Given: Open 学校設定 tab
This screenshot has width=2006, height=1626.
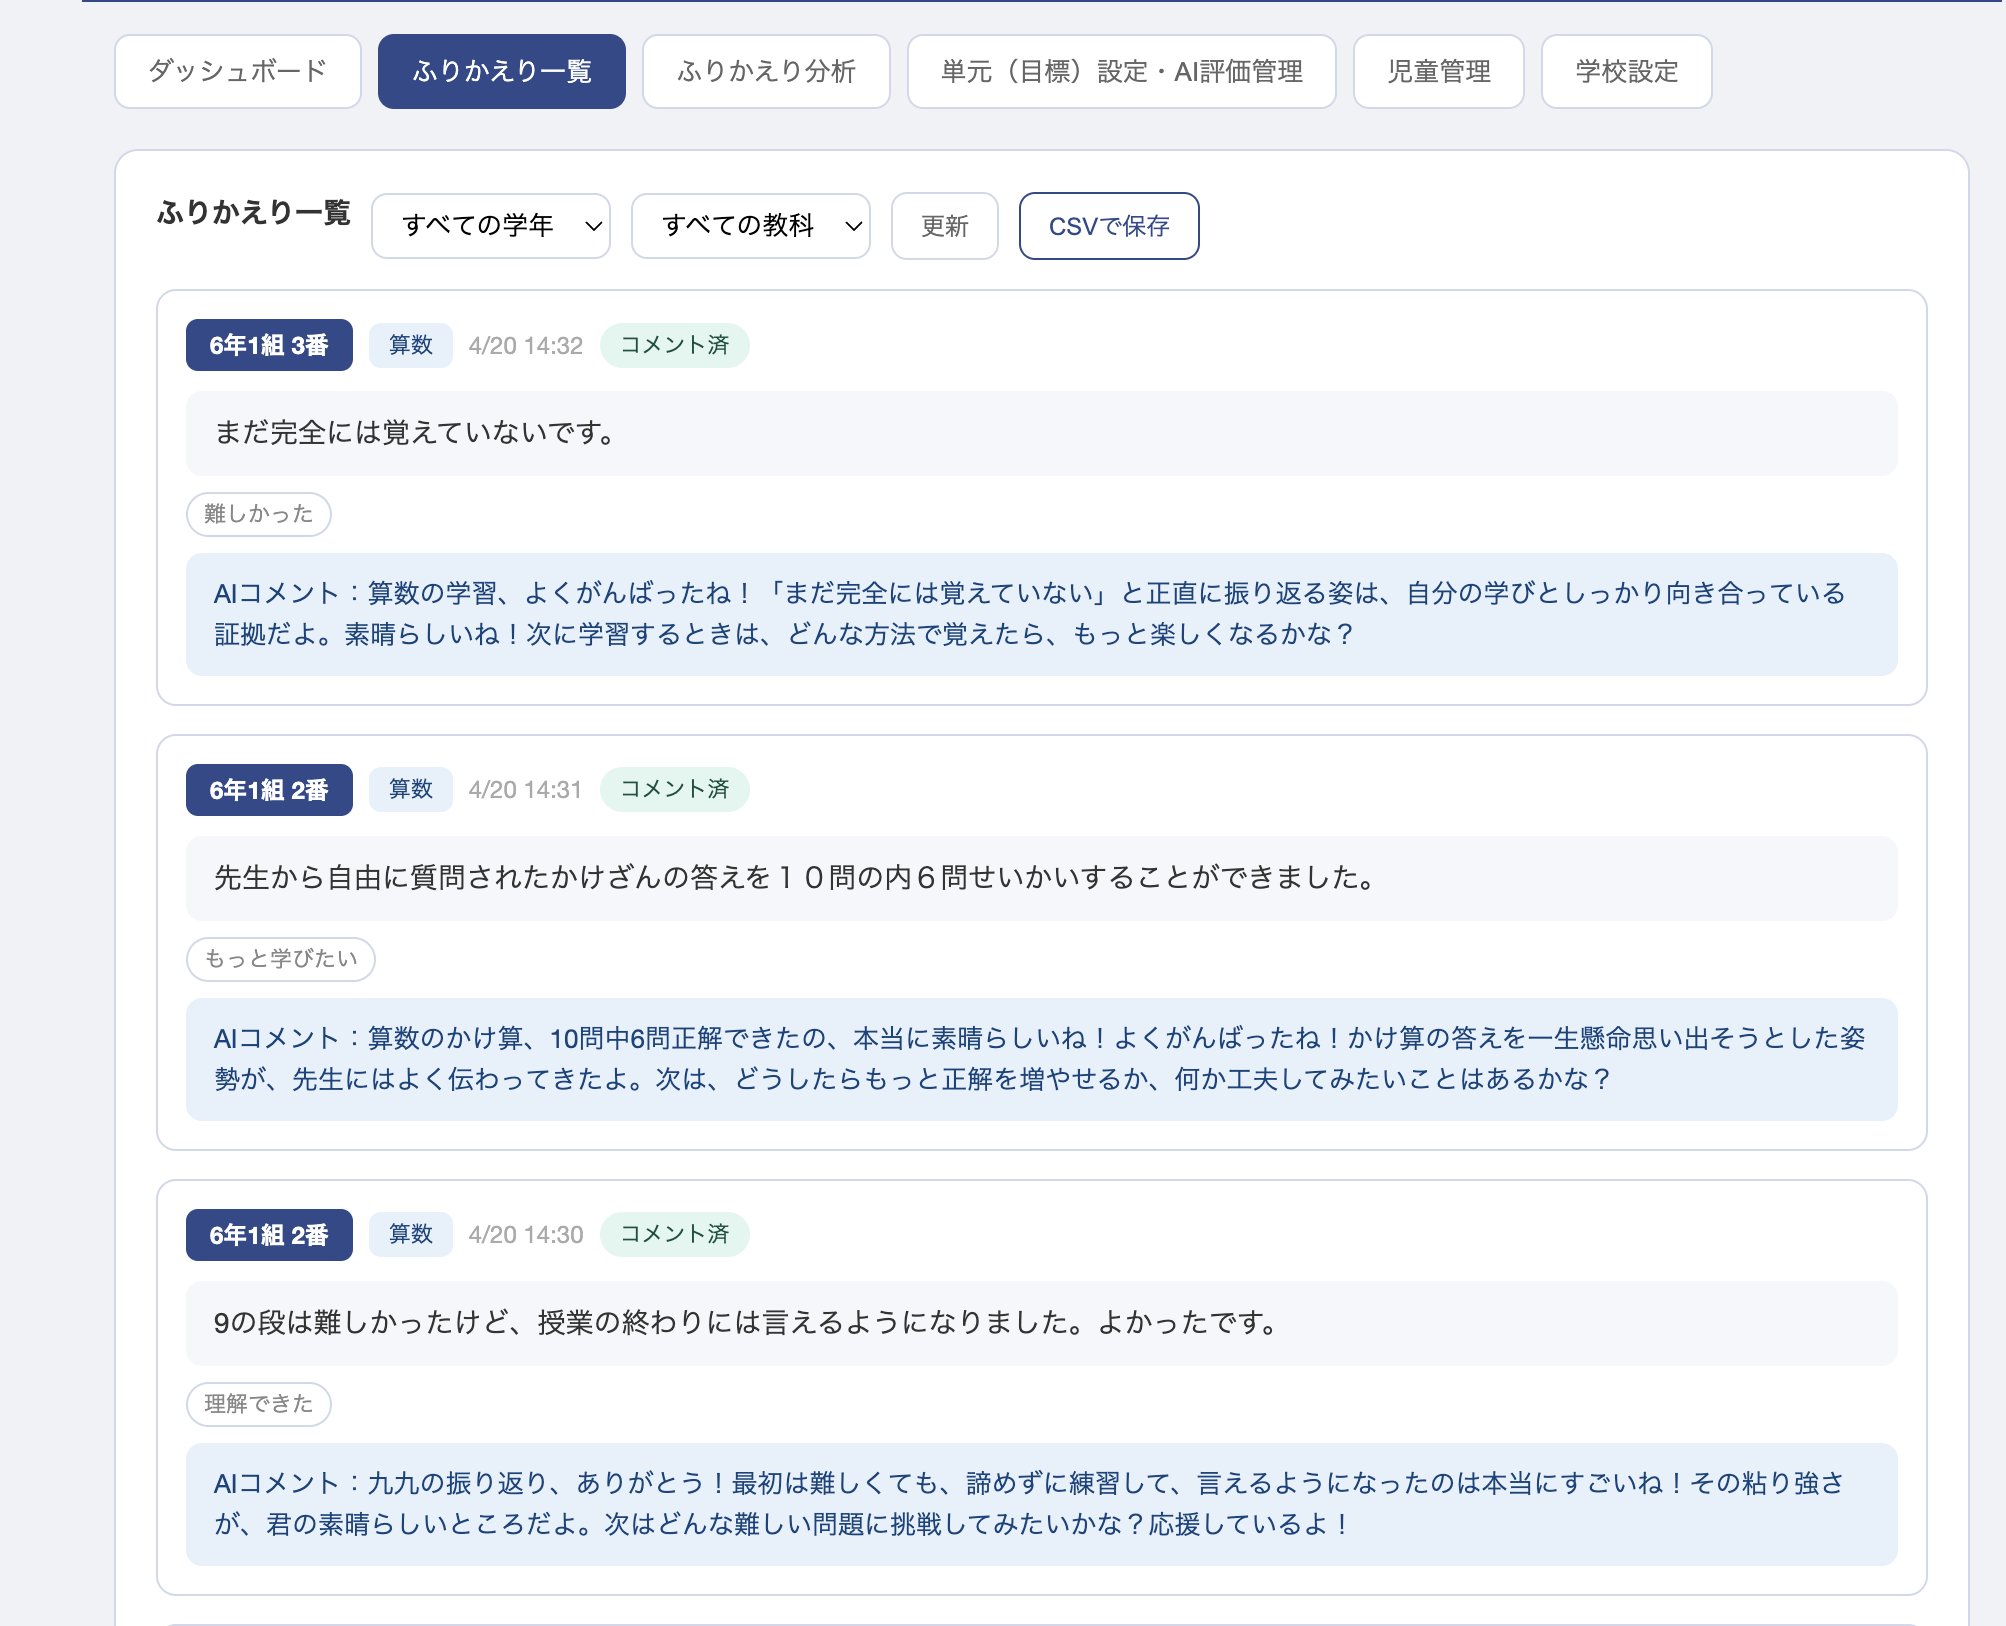Looking at the screenshot, I should tap(1626, 71).
